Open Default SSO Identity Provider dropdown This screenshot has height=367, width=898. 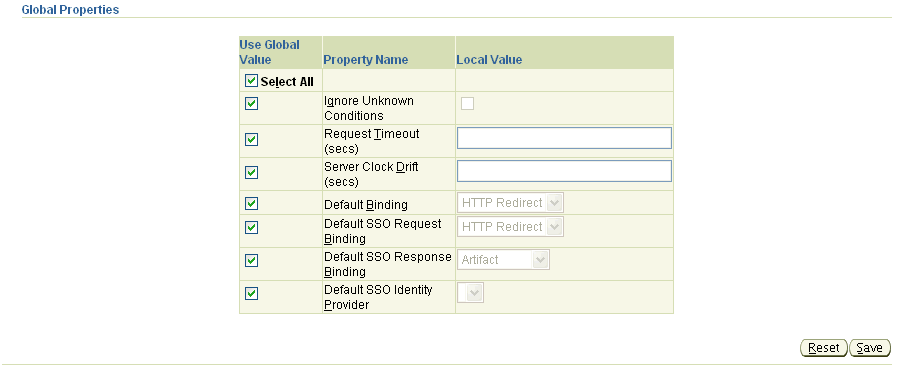tap(470, 293)
